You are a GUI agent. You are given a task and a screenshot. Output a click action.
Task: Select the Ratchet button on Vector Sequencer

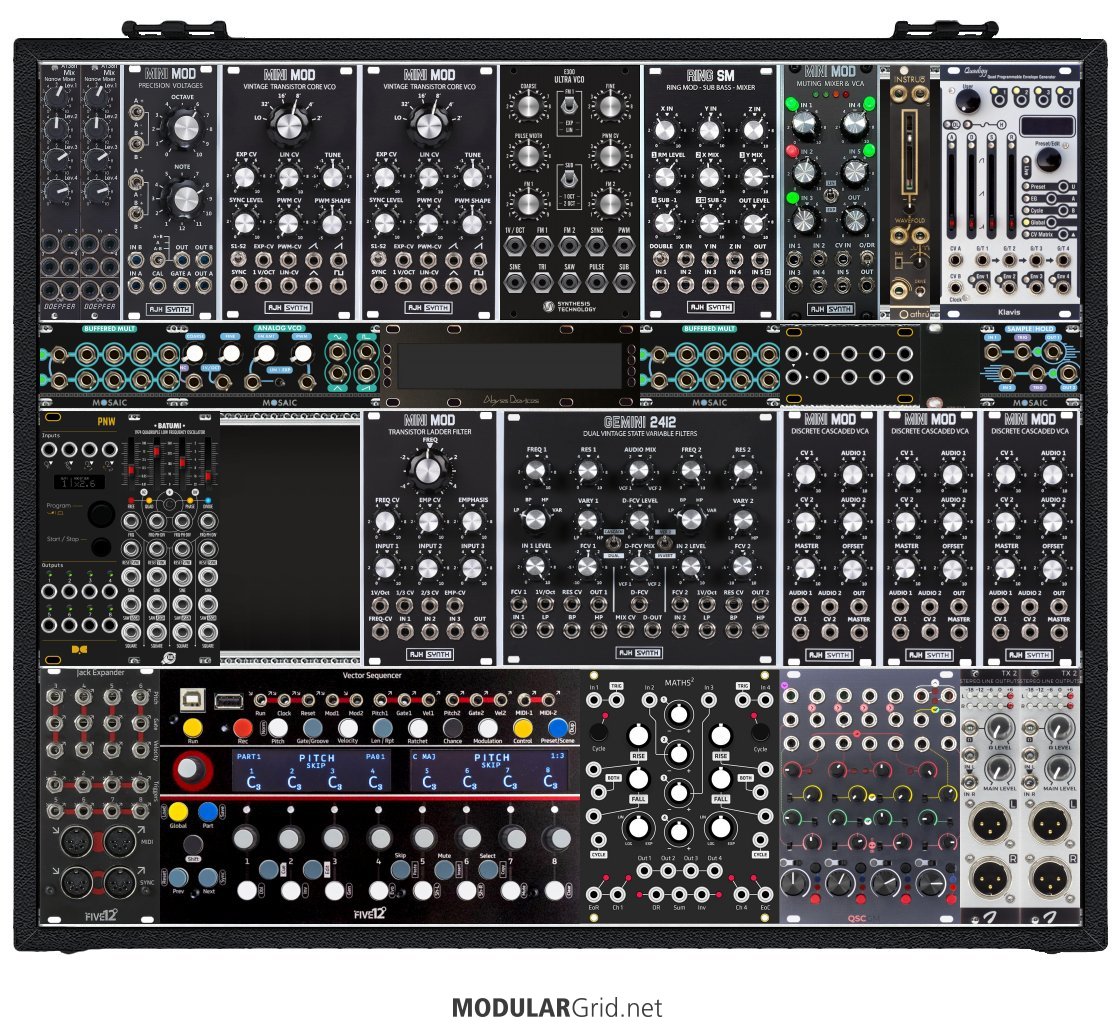[417, 728]
